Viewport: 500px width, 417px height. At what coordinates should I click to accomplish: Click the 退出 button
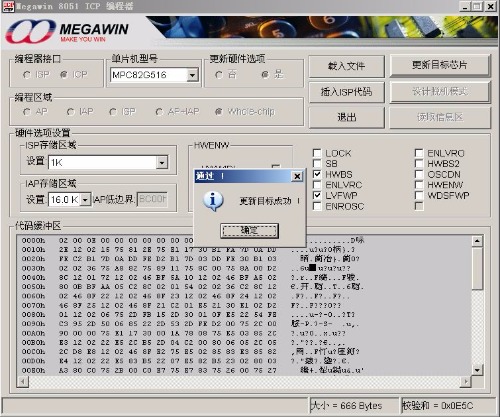coord(347,117)
